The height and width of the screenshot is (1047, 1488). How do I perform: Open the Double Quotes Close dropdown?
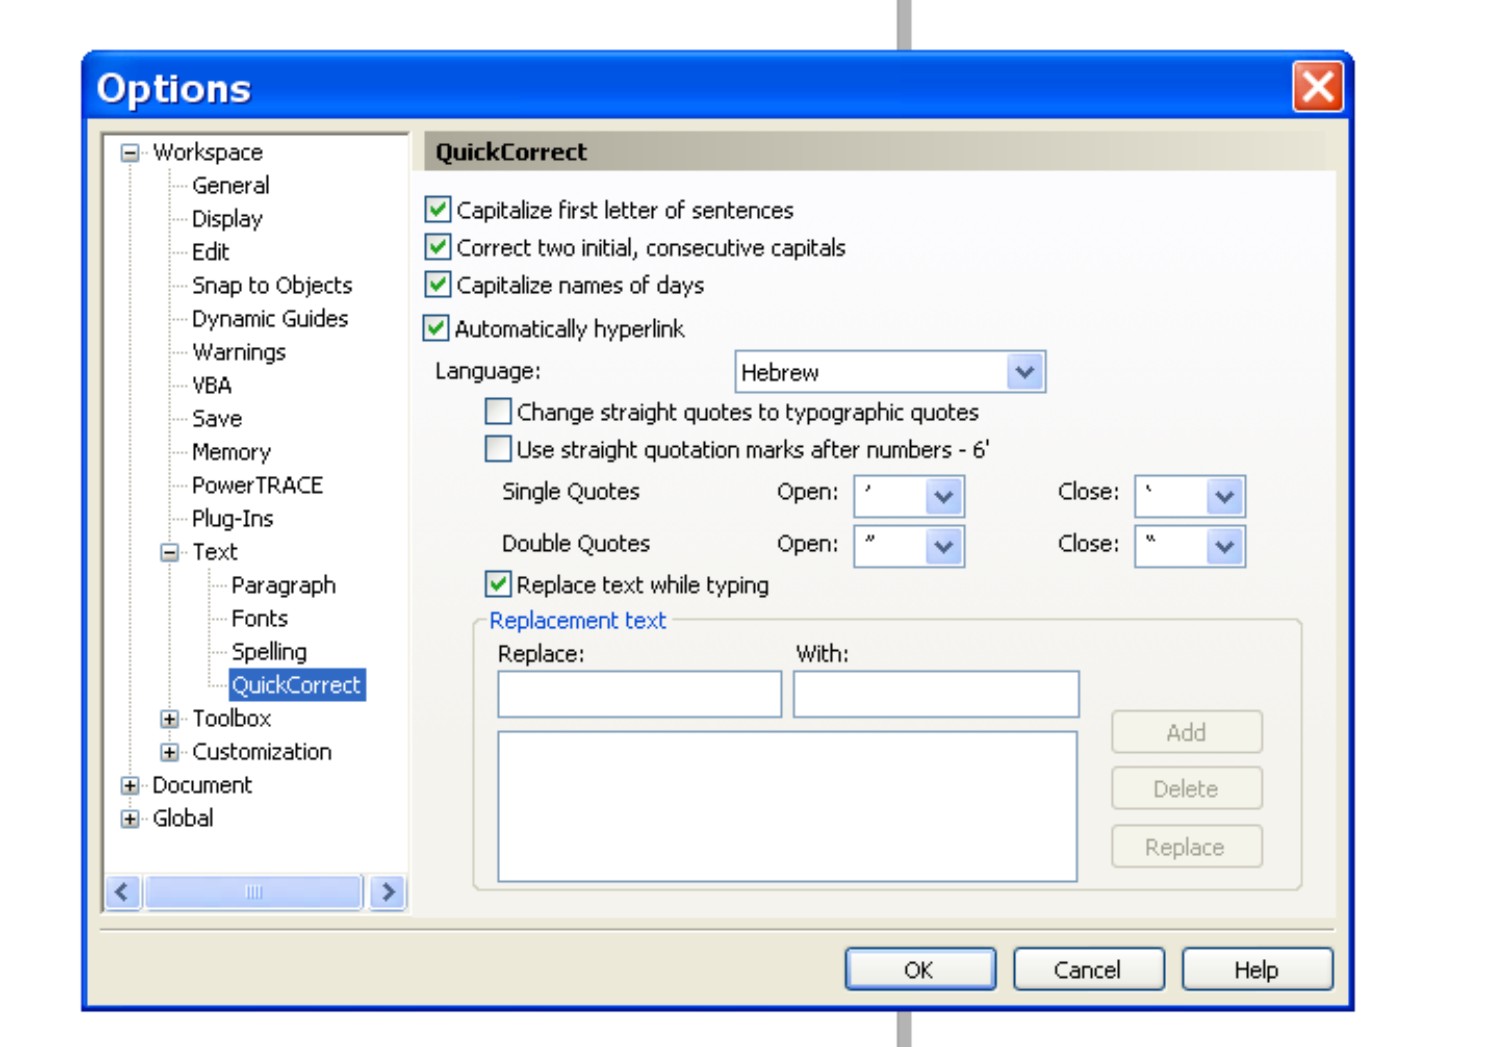[1224, 546]
